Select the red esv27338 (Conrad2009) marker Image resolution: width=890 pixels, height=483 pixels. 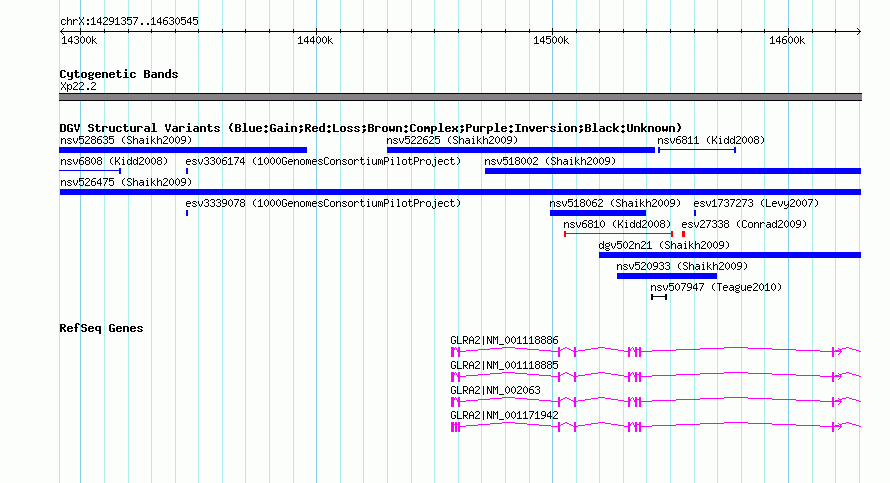[x=683, y=234]
